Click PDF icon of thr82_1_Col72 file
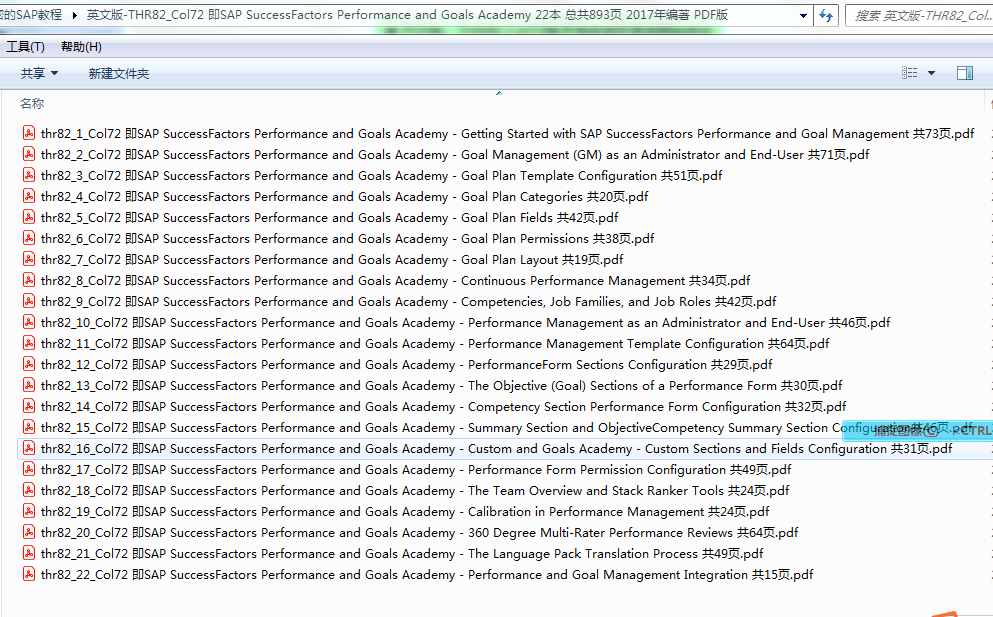Viewport: 993px width, 617px height. pyautogui.click(x=28, y=133)
